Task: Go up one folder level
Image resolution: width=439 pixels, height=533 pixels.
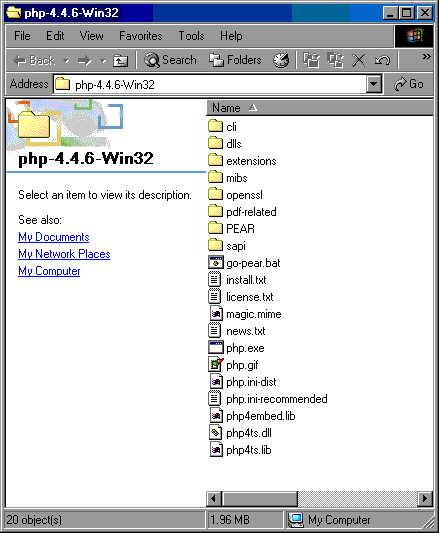Action: (x=120, y=61)
